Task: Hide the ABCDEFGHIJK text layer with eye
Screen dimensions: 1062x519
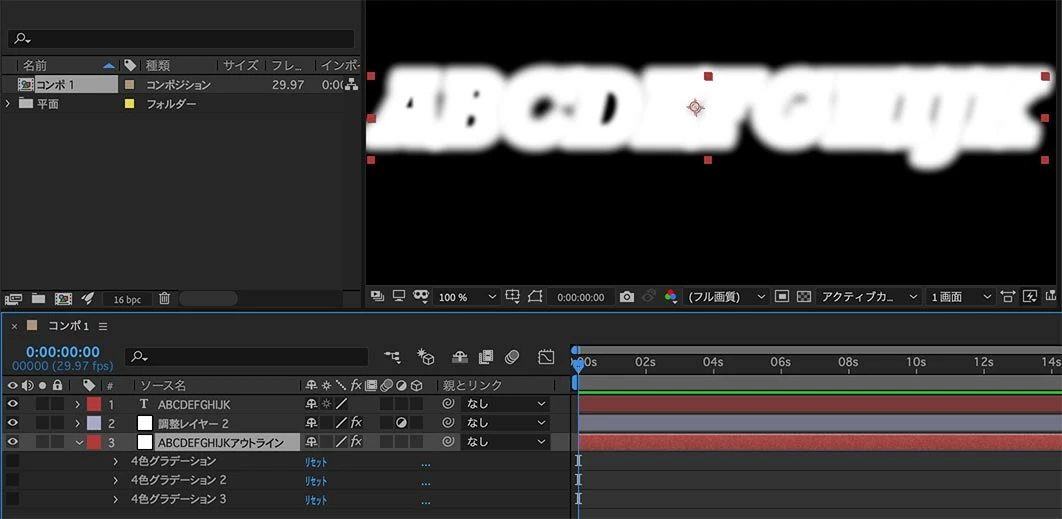Action: [13, 404]
